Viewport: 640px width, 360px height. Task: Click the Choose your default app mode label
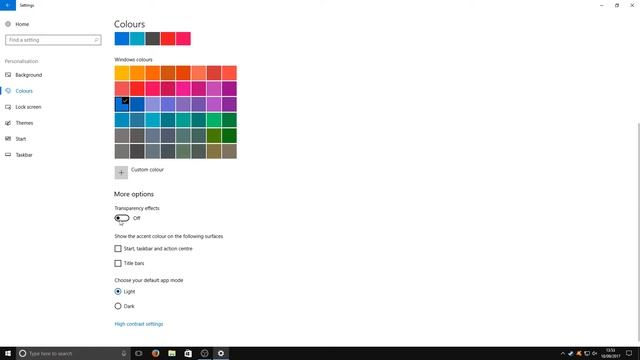149,280
